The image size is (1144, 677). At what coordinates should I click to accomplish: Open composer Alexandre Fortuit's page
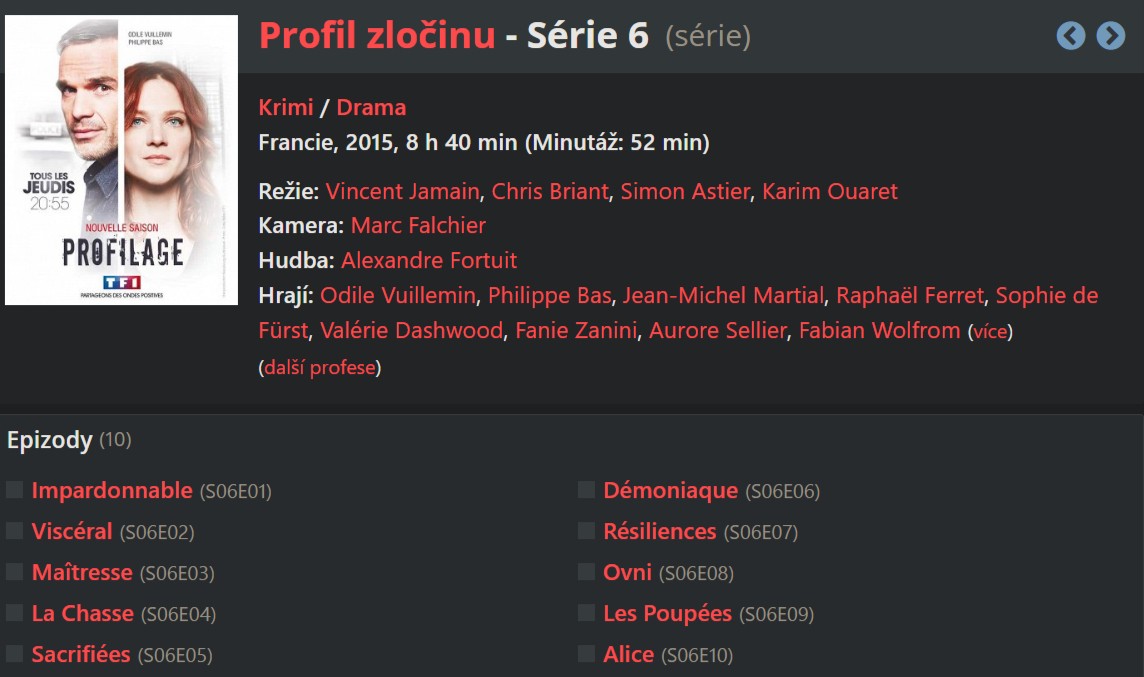tap(429, 260)
